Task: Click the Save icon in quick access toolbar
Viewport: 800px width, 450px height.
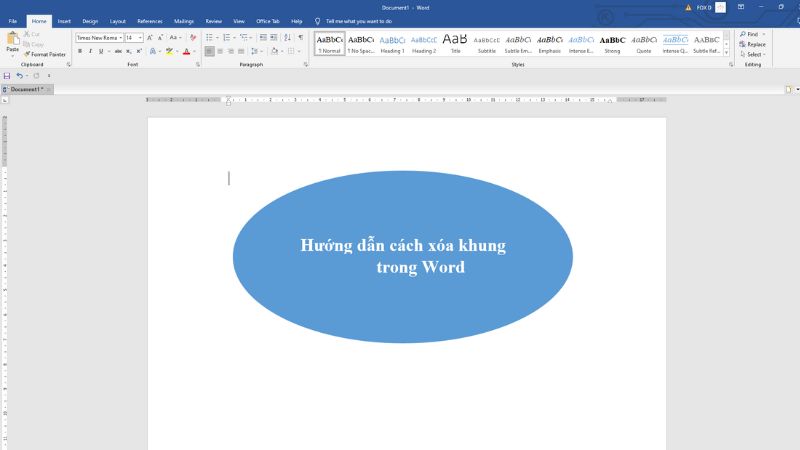Action: tap(7, 76)
